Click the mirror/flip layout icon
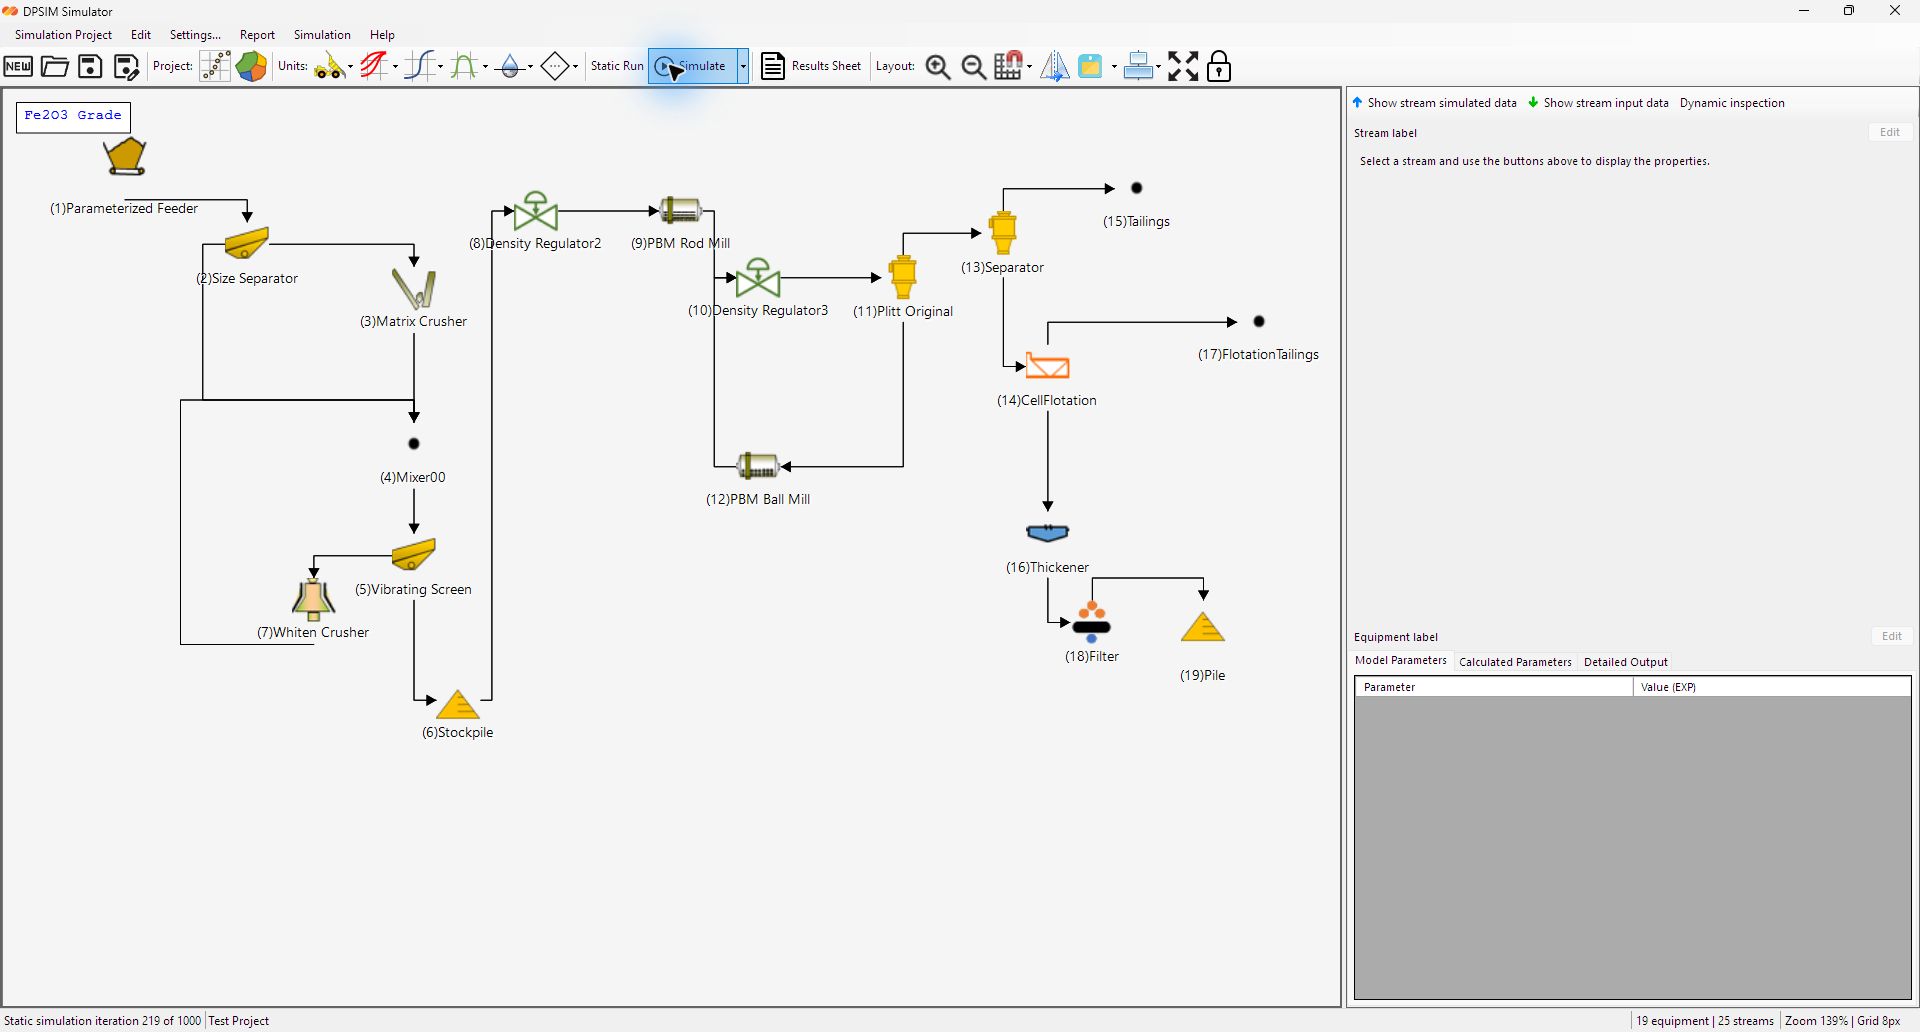Screen dimensions: 1920x1032 click(1055, 67)
